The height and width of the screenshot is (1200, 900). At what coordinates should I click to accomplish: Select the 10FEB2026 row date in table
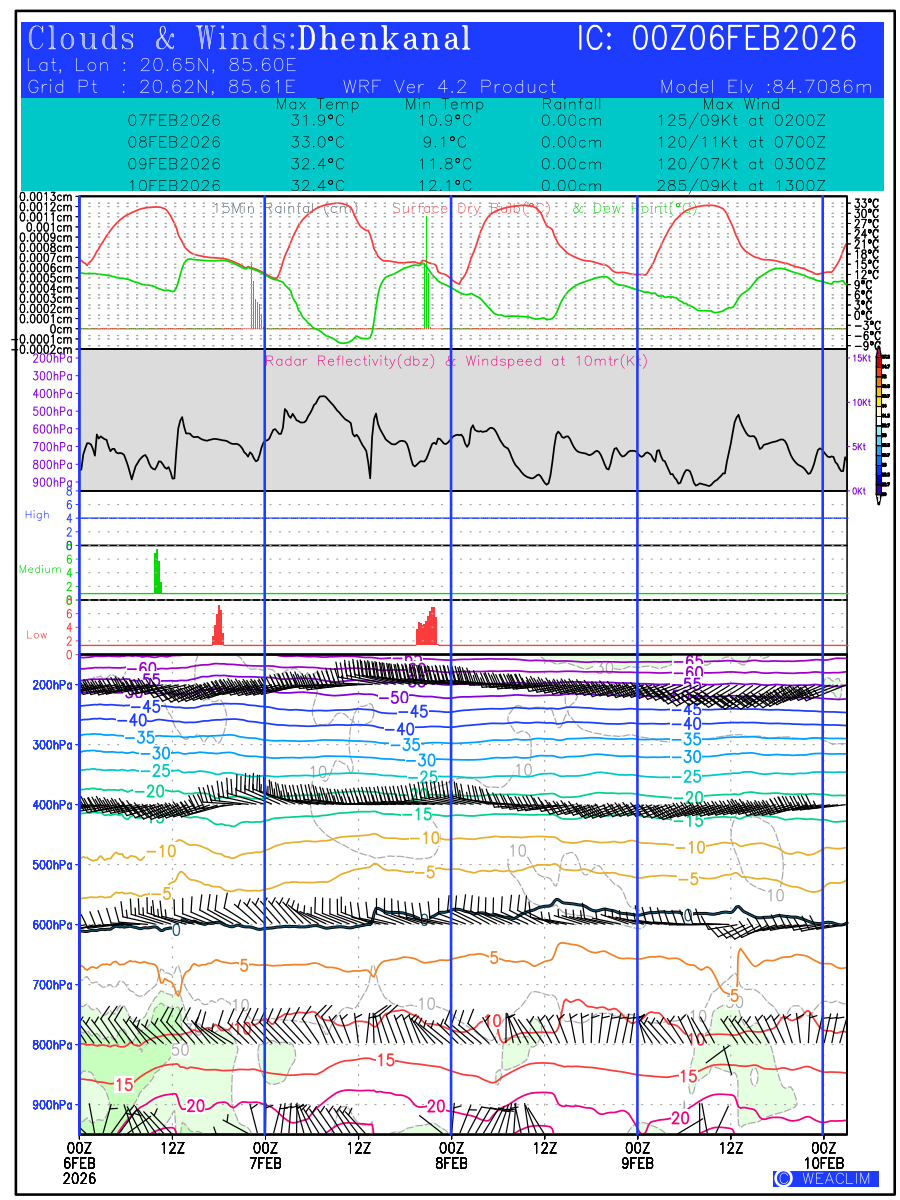174,185
